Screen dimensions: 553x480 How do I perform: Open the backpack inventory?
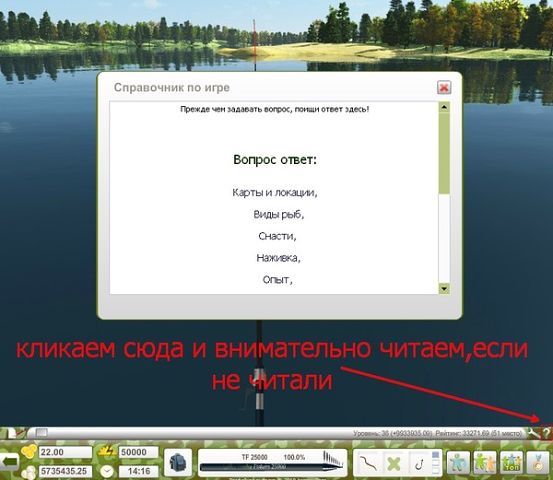pyautogui.click(x=178, y=462)
